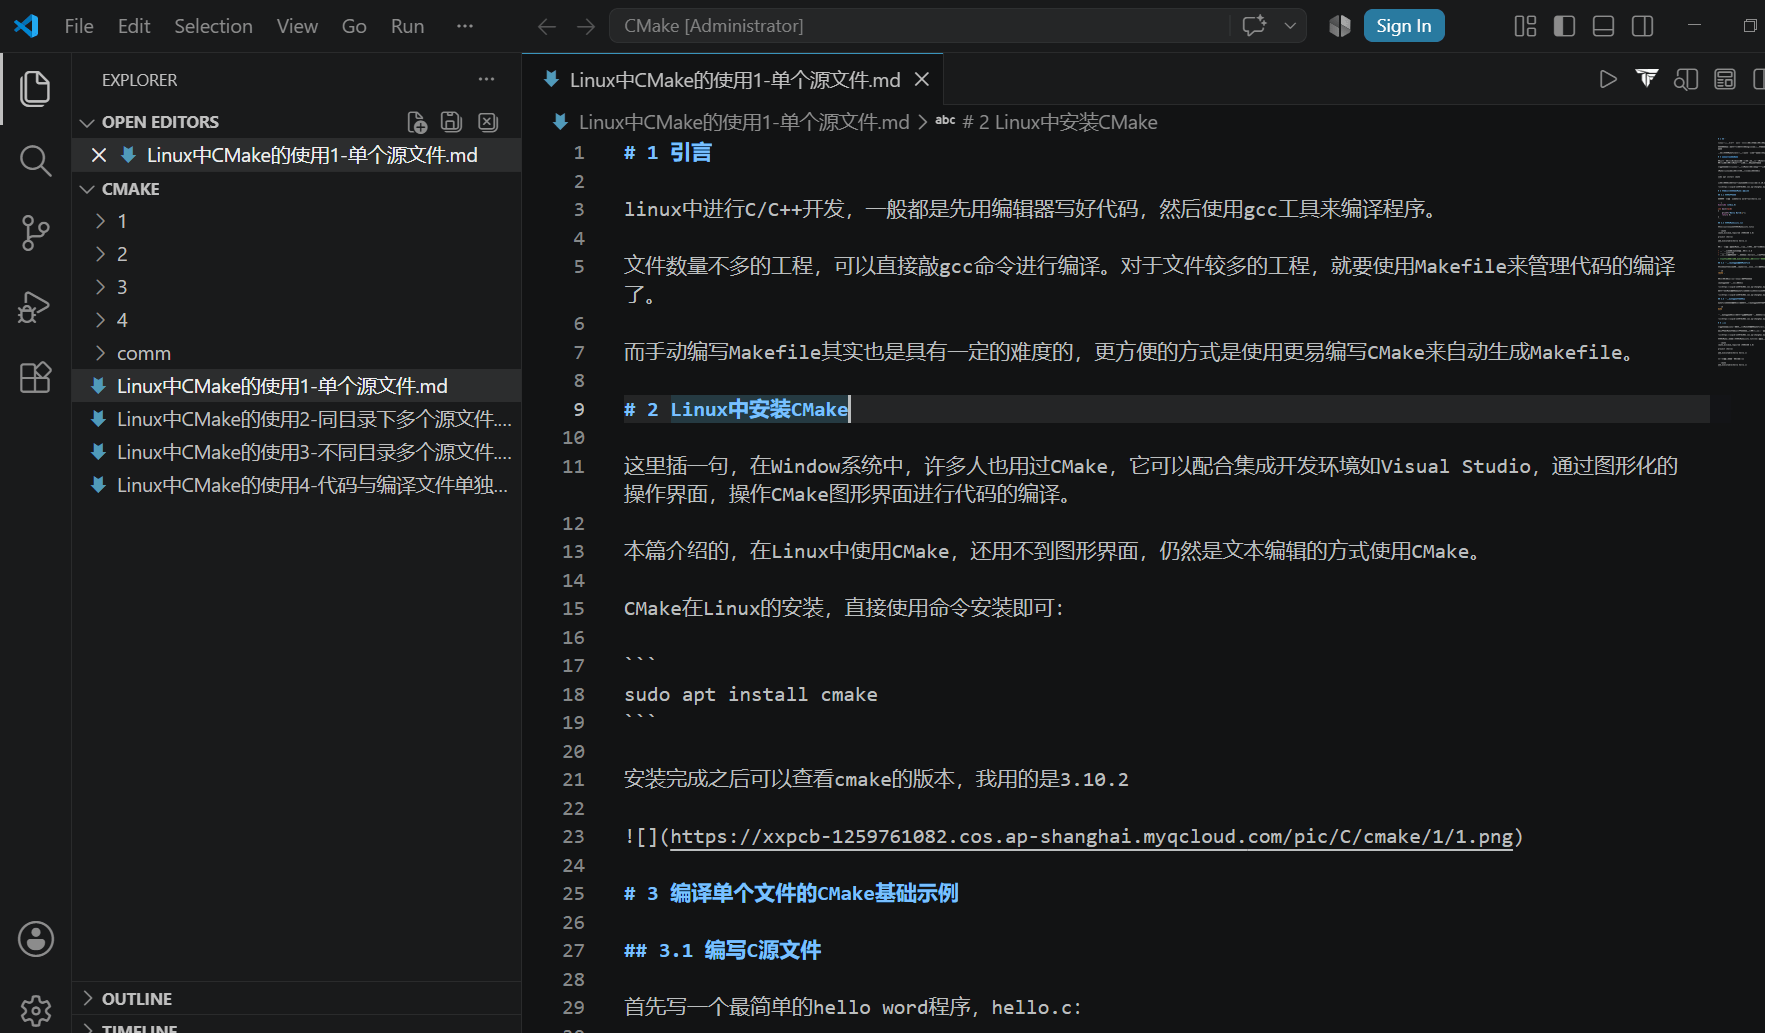1765x1033 pixels.
Task: Open the Accounts menu icon
Action: coord(35,939)
